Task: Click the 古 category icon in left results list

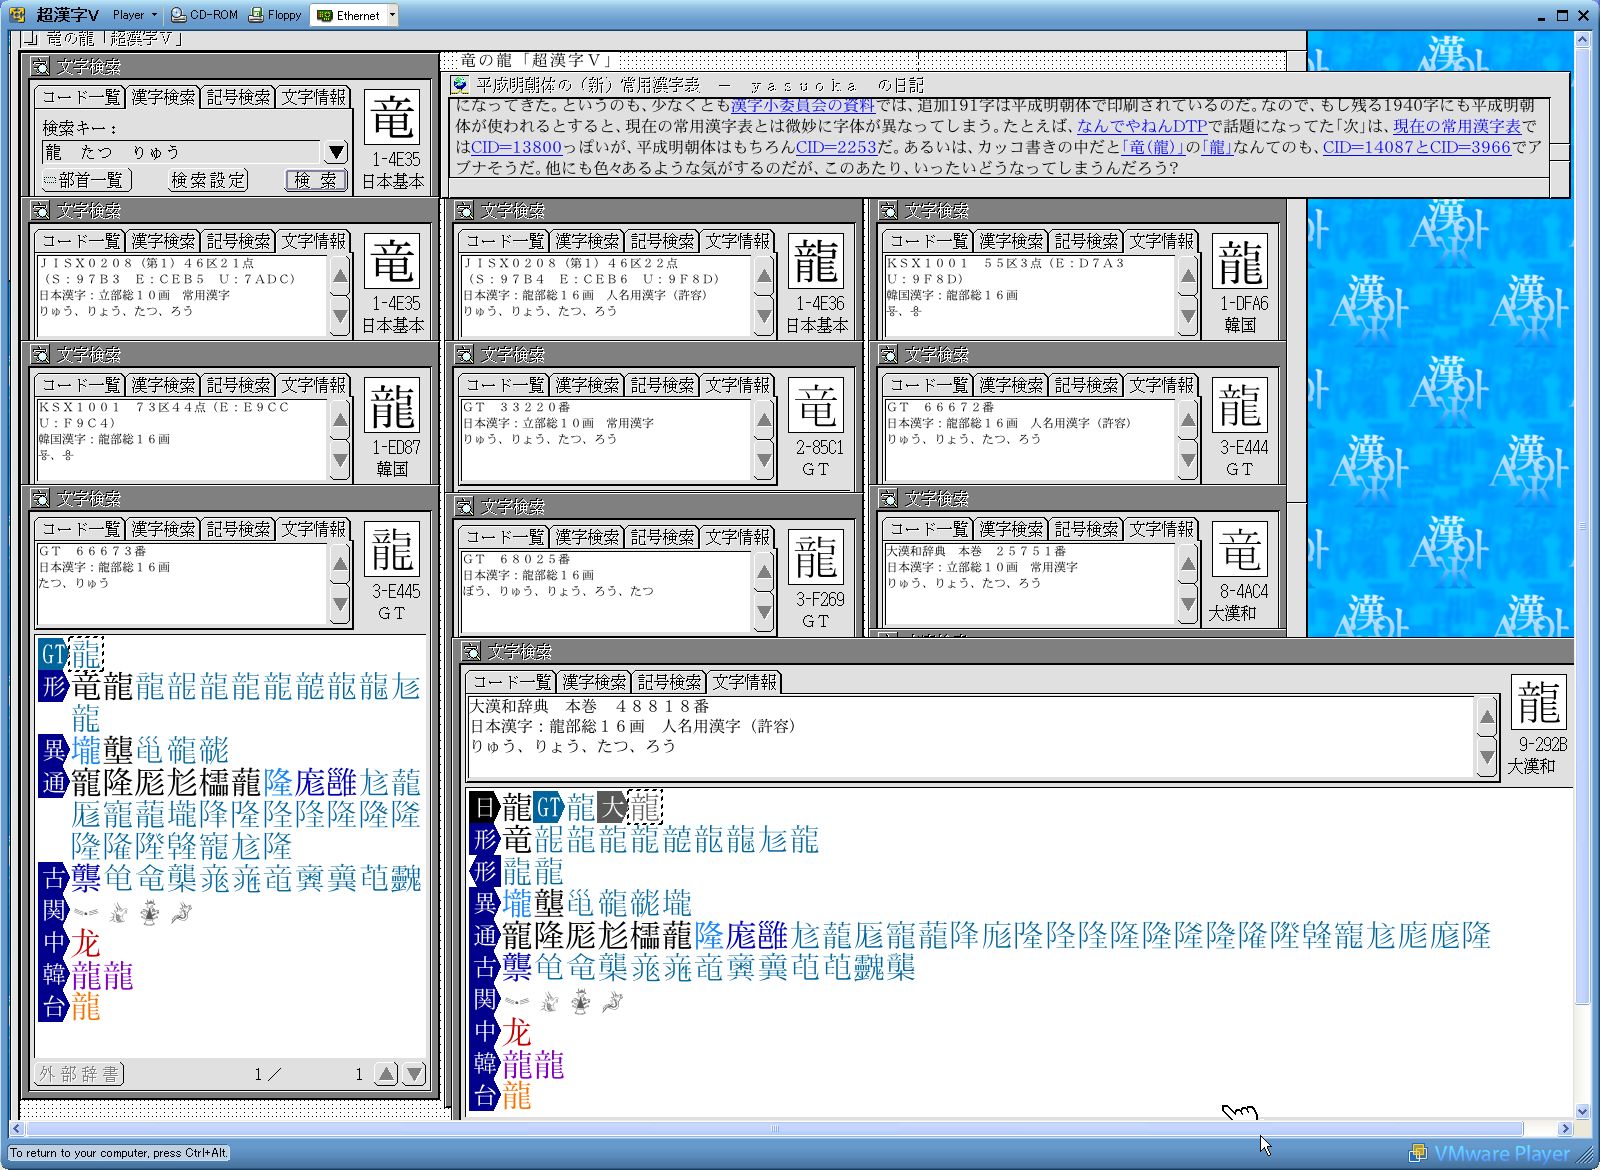Action: coord(53,879)
